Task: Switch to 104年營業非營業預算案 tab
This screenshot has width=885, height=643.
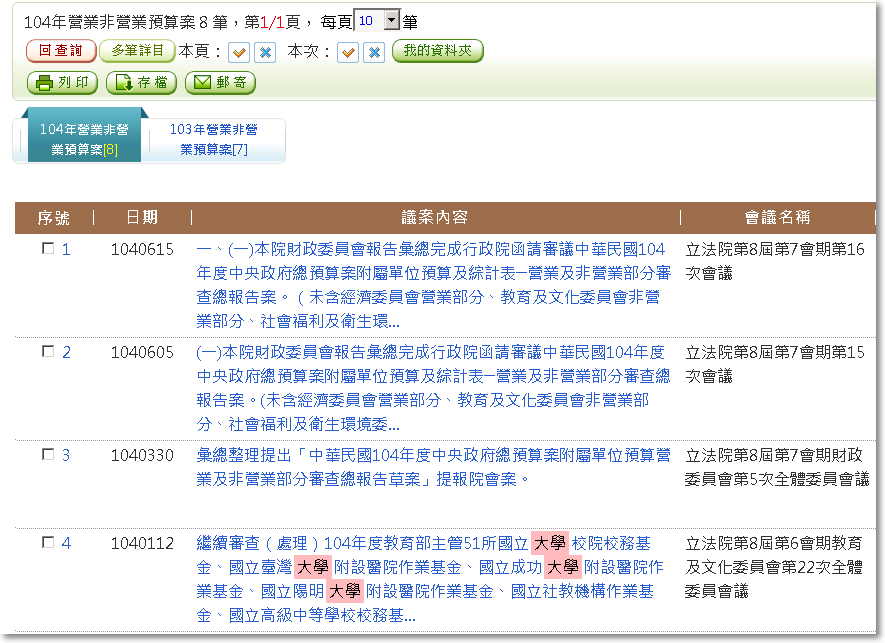Action: click(84, 139)
